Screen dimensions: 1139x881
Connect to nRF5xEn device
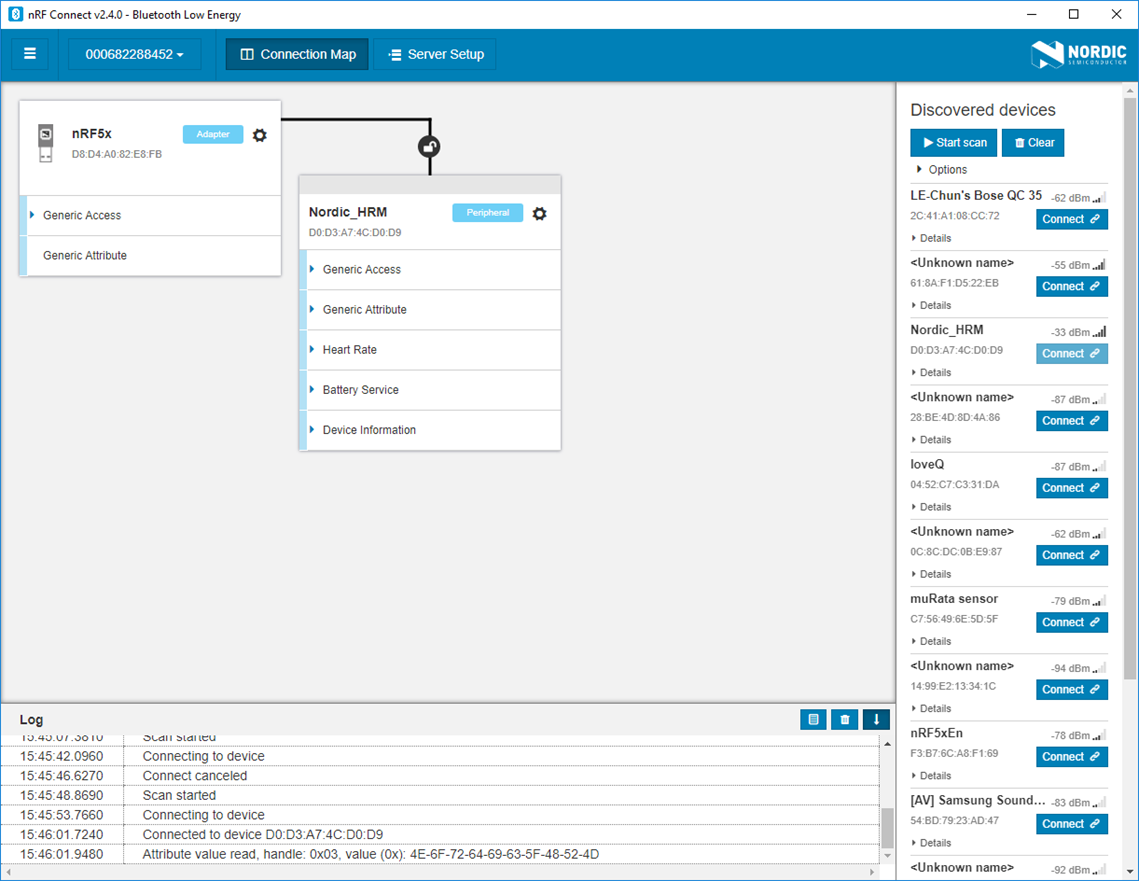[x=1071, y=757]
